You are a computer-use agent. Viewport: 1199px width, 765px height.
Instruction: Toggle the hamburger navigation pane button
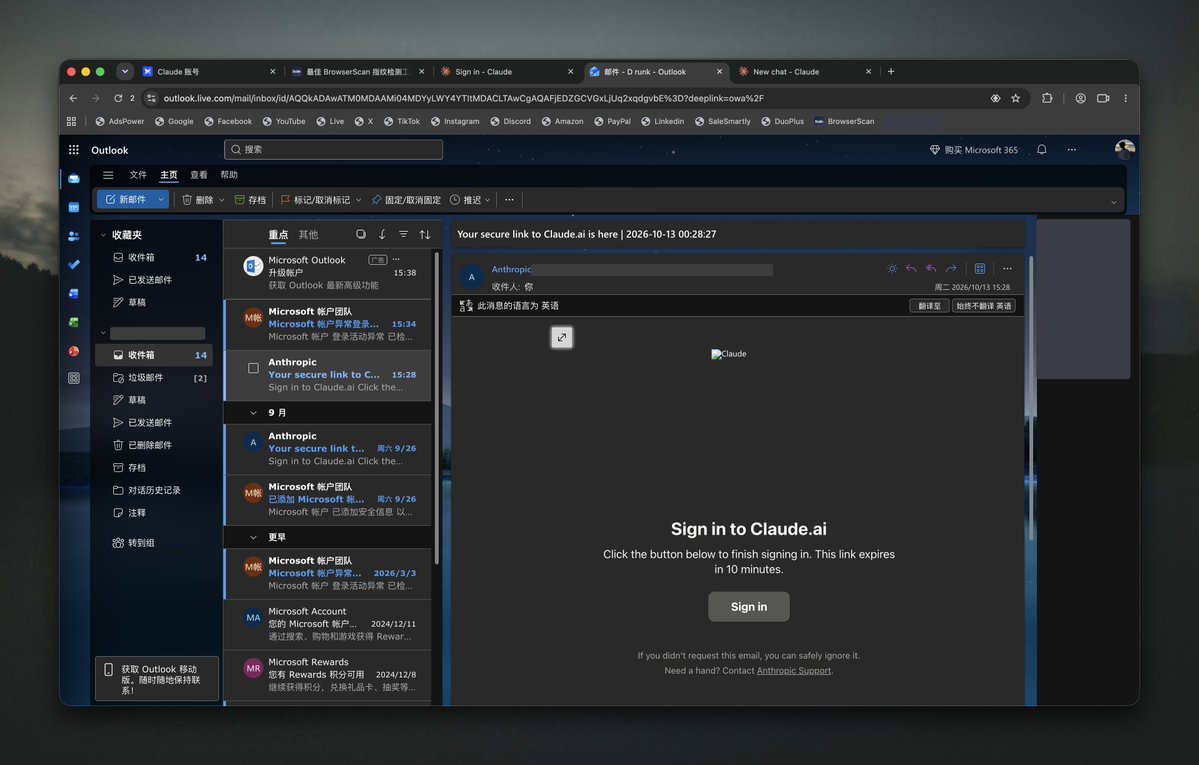(108, 175)
